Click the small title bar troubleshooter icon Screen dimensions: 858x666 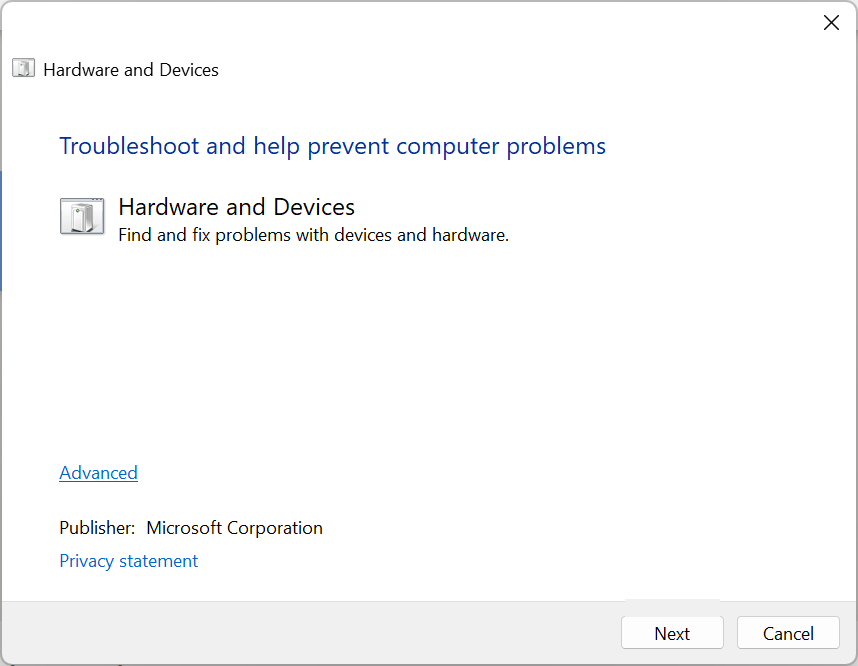point(24,69)
